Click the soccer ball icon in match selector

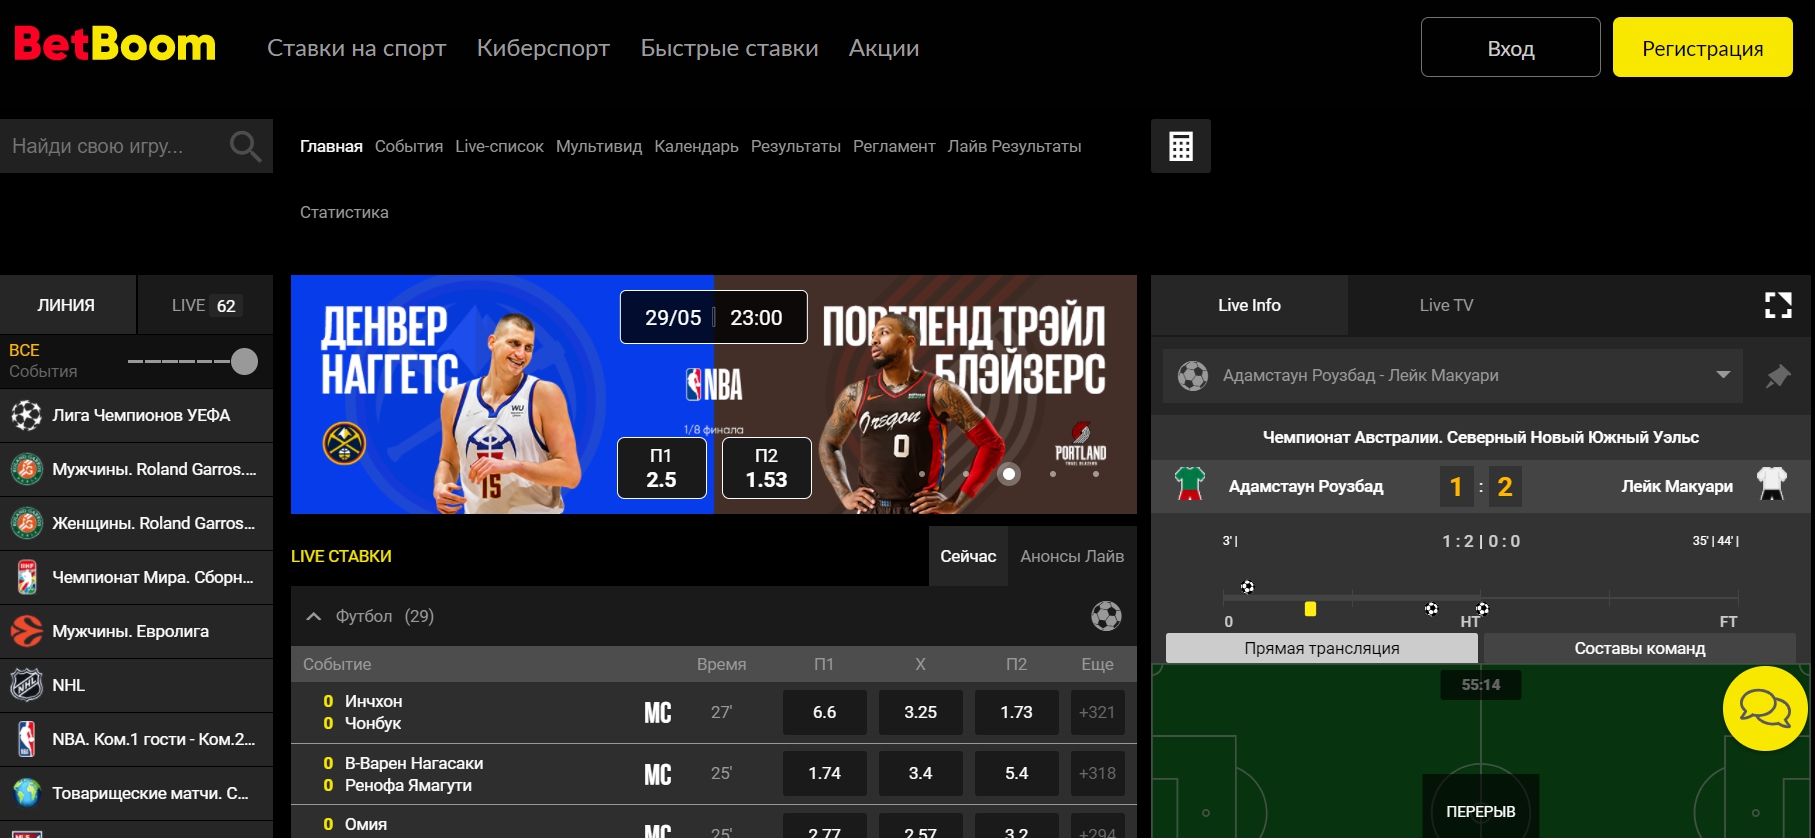tap(1193, 376)
